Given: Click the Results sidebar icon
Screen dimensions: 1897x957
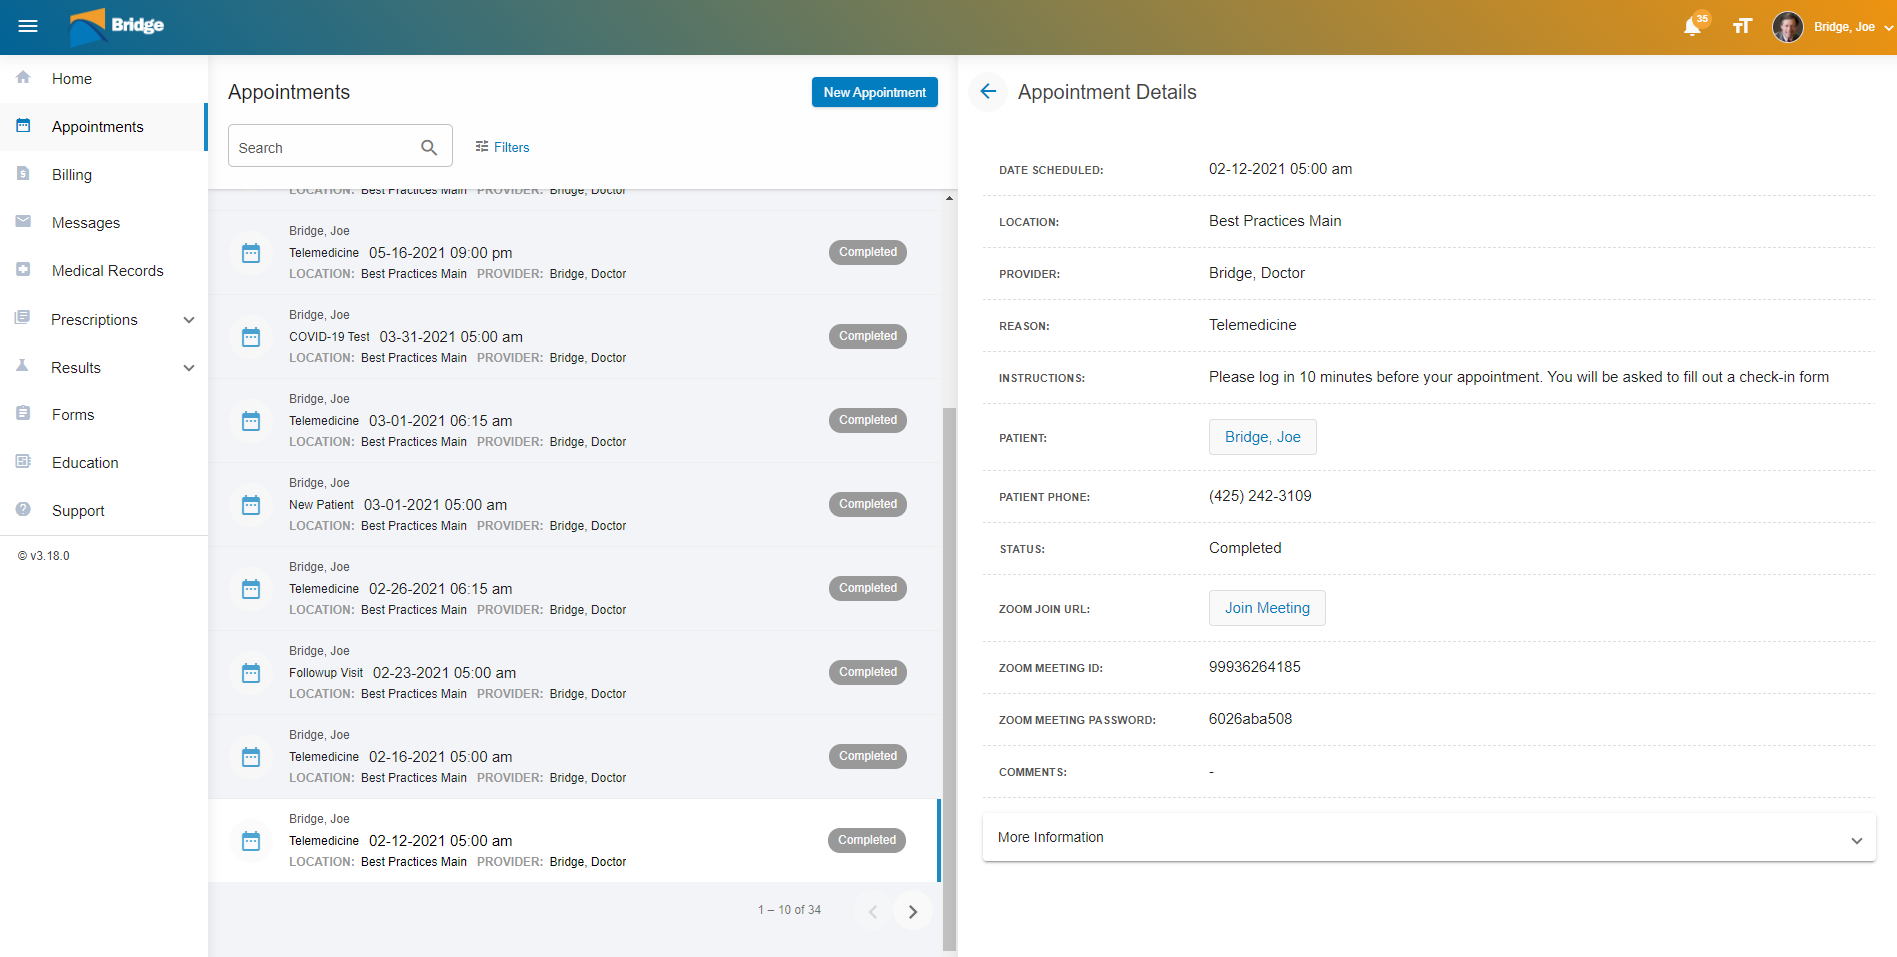Looking at the screenshot, I should [x=23, y=366].
